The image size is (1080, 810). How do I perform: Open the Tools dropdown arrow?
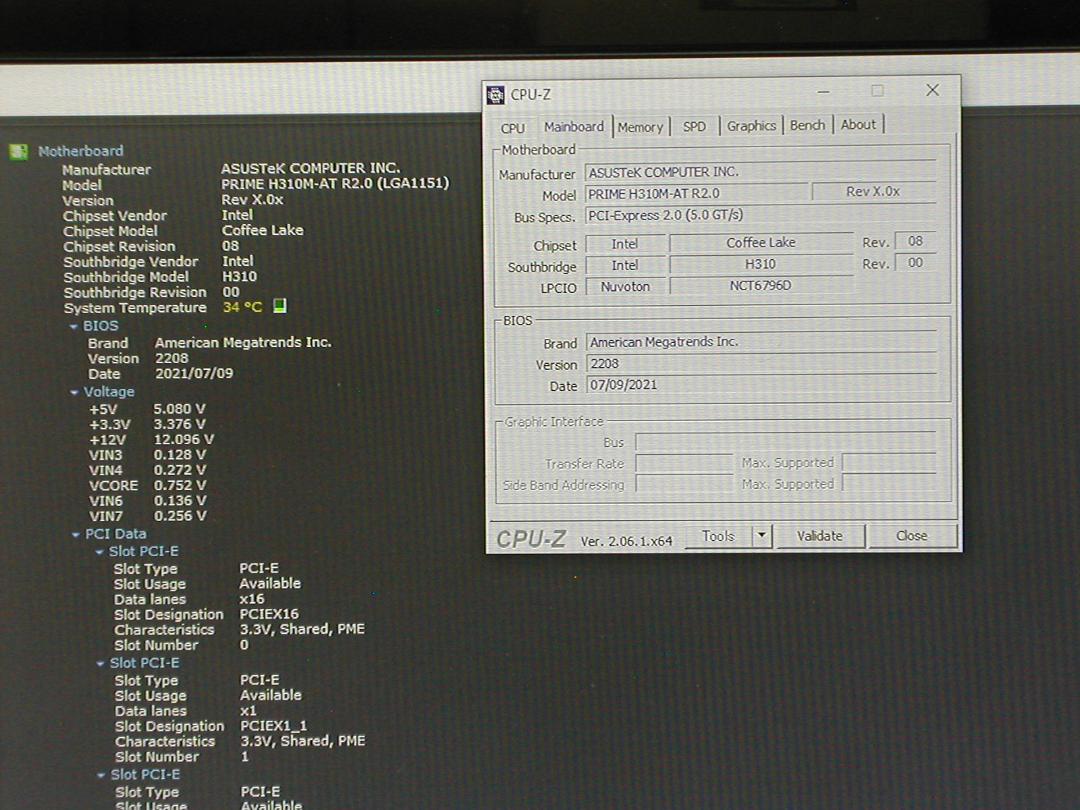click(762, 535)
